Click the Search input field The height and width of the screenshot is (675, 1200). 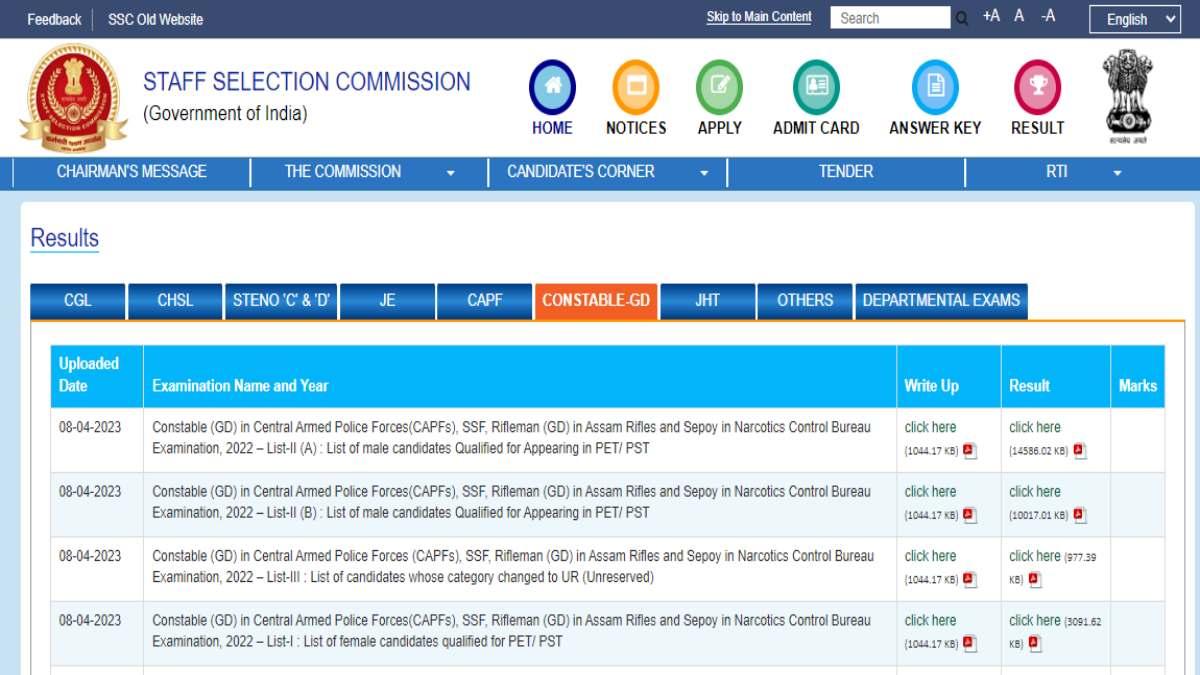pos(890,17)
